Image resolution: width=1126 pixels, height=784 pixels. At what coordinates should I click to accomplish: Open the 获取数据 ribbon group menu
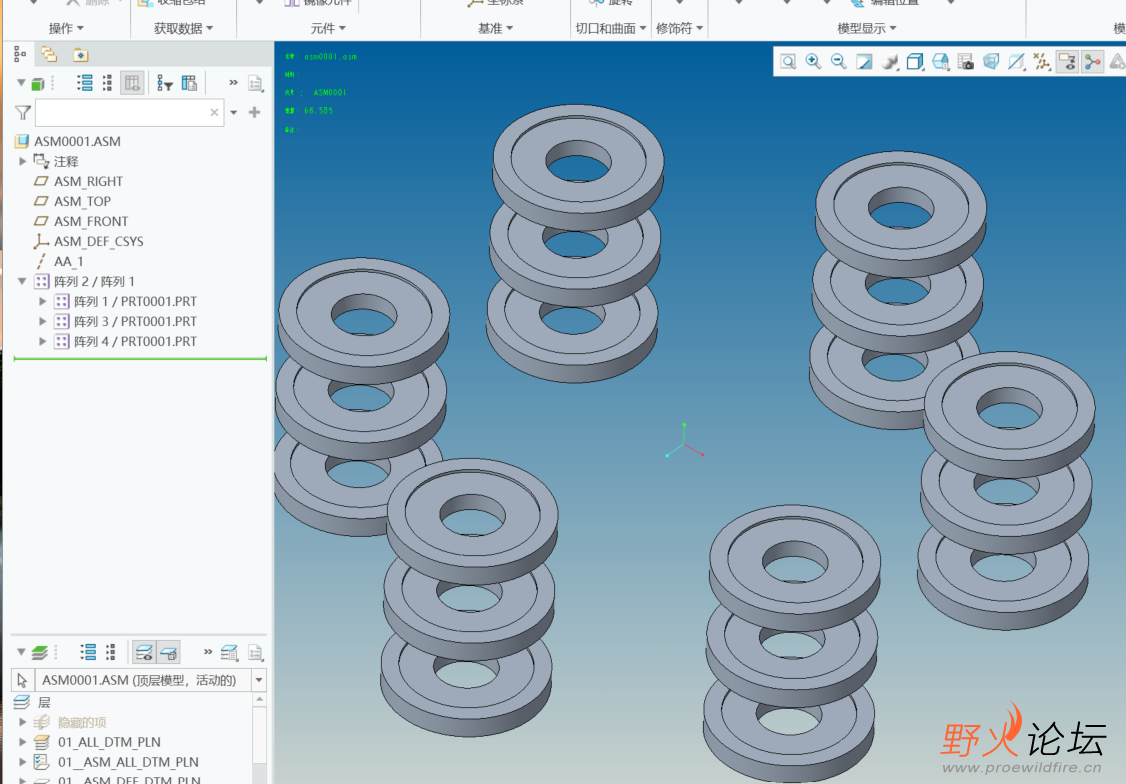[x=184, y=29]
